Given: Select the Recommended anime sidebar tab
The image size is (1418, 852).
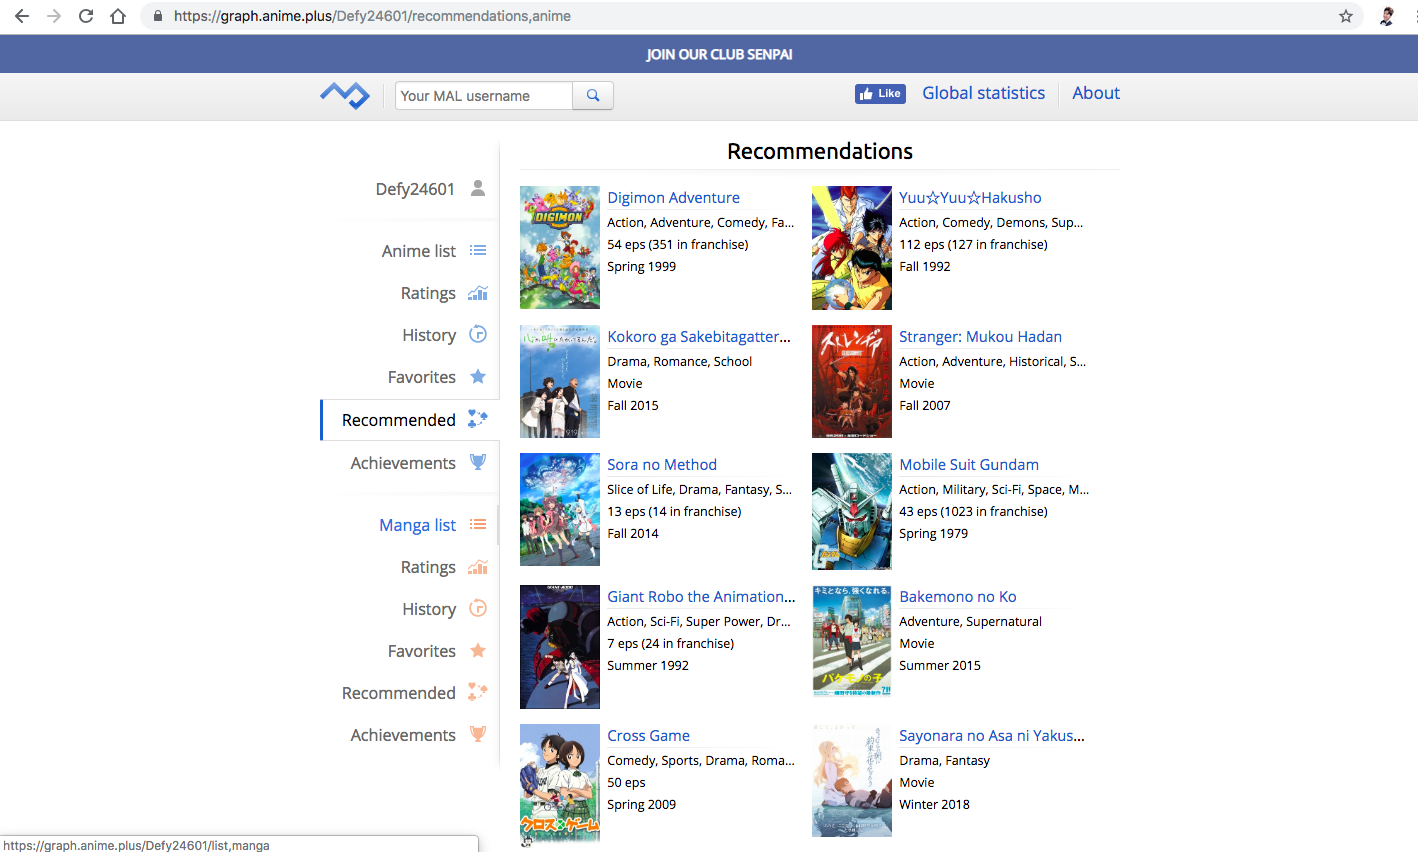Looking at the screenshot, I should pos(399,420).
